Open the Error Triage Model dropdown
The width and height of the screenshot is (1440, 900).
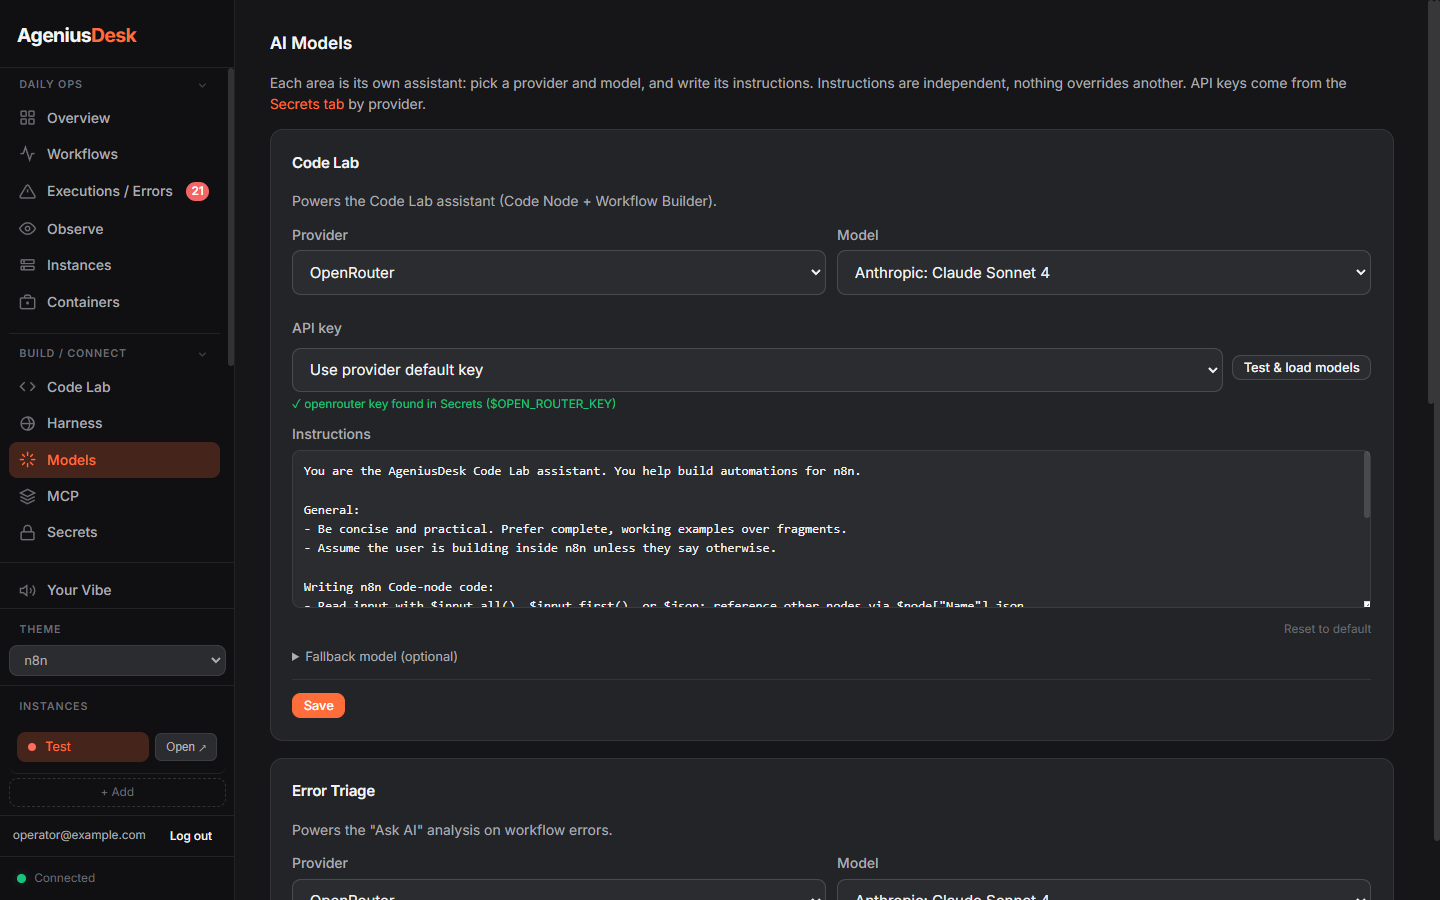1103,890
